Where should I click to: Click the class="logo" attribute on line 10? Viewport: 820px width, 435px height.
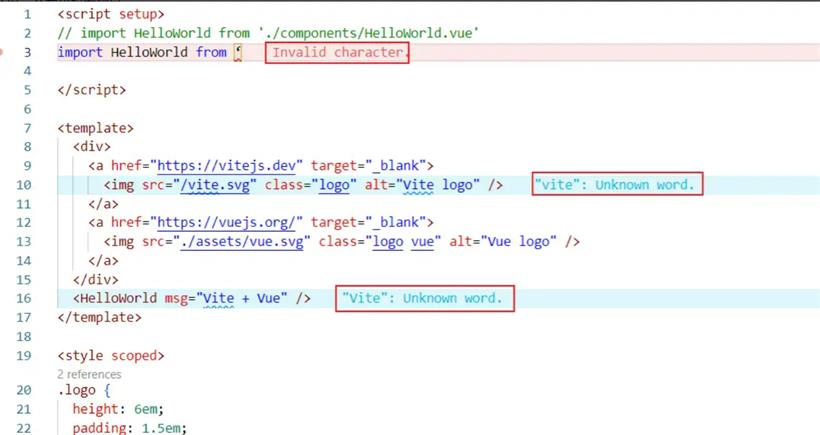(311, 185)
